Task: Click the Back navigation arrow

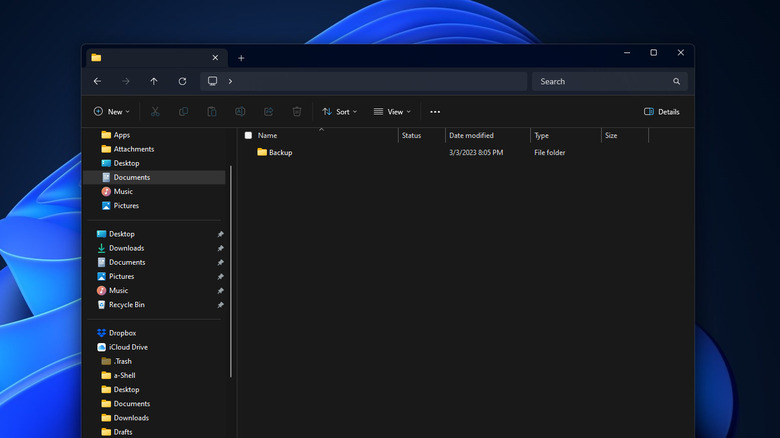Action: (97, 81)
